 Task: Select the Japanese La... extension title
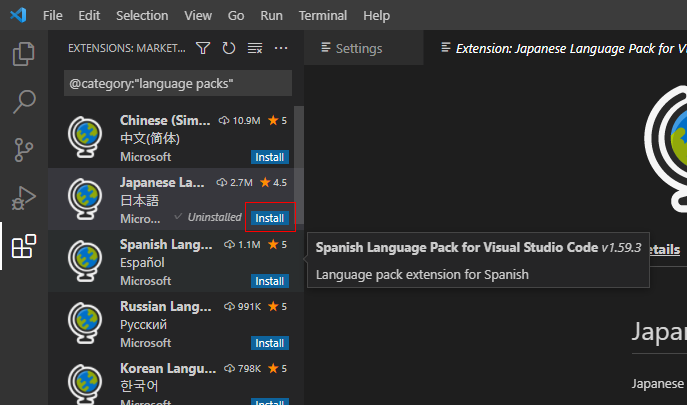[x=162, y=182]
